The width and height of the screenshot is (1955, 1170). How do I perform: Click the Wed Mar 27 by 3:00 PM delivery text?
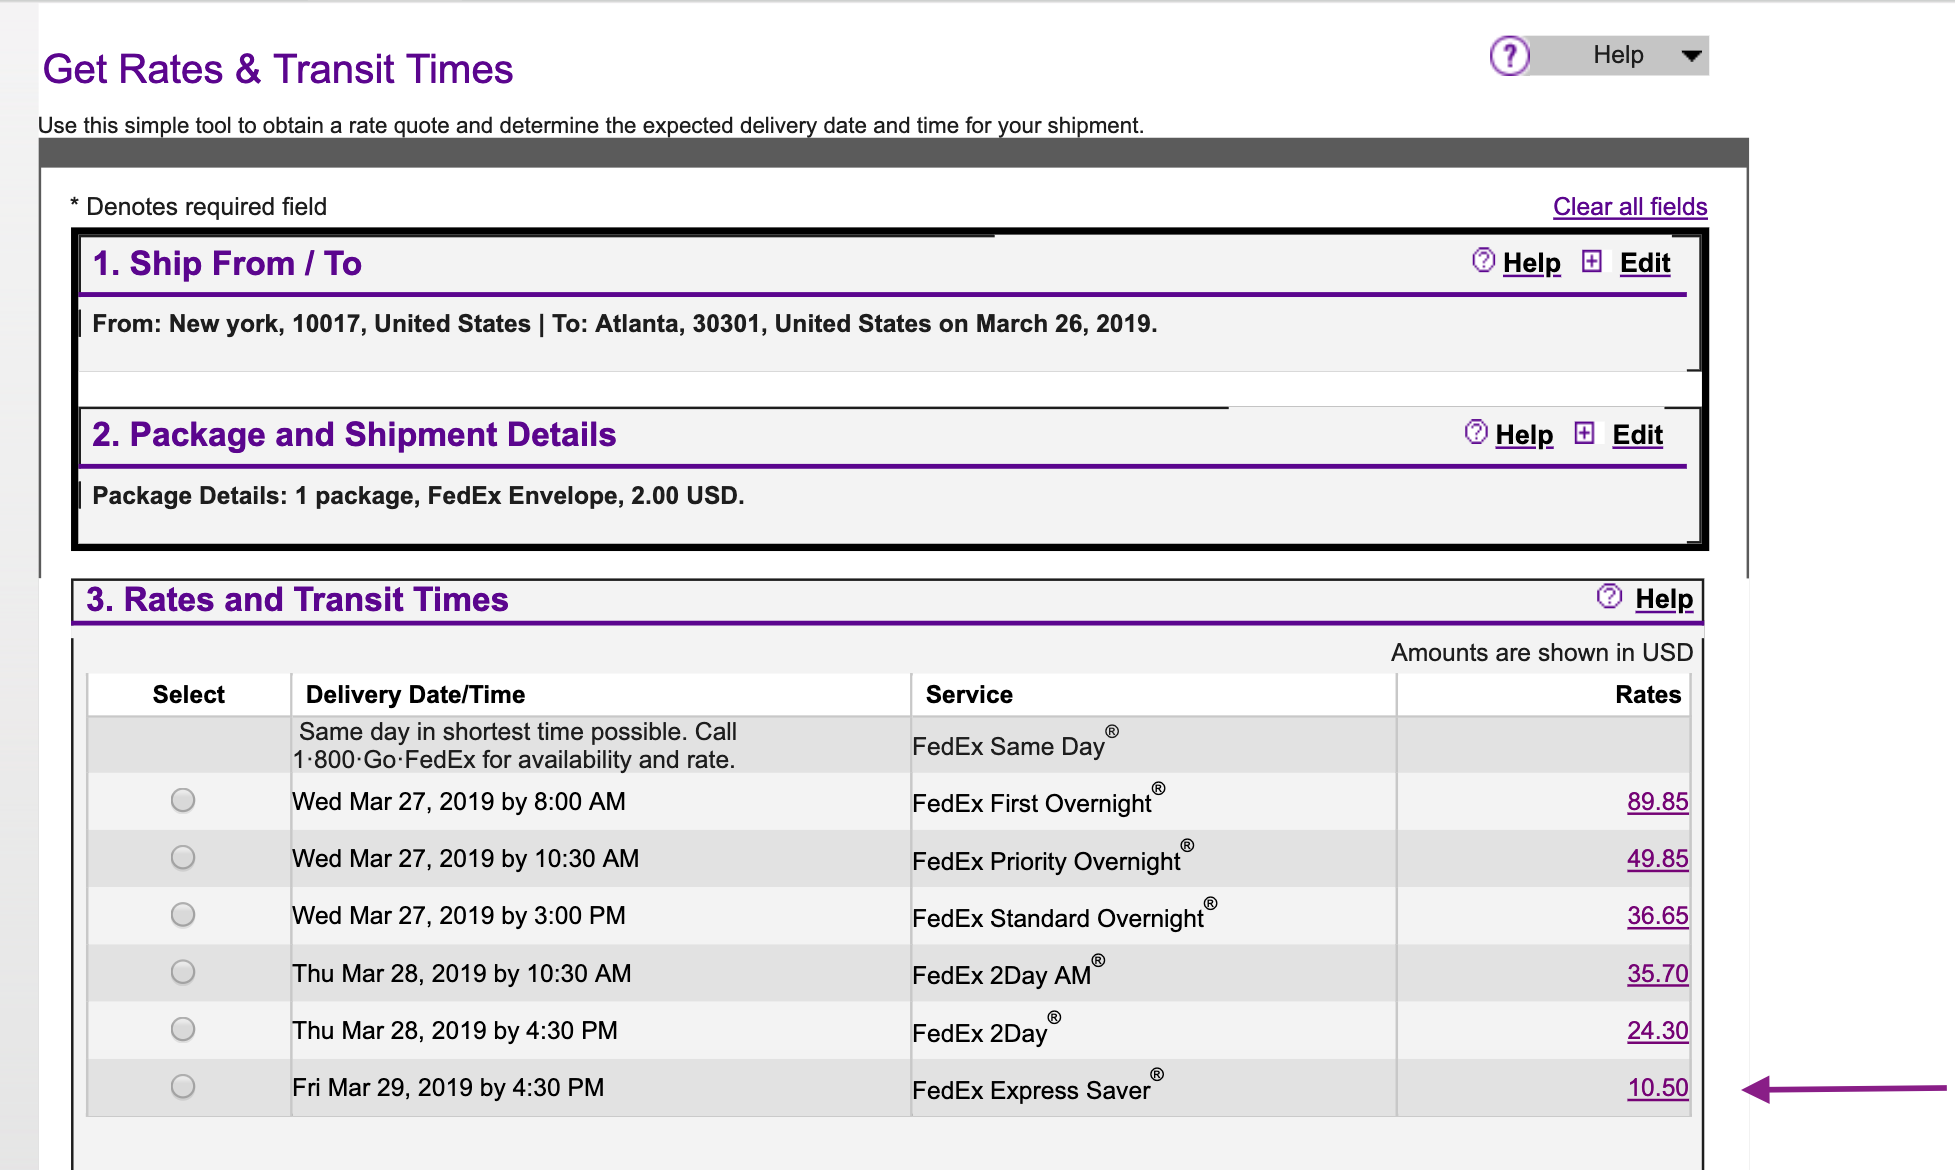coord(459,916)
